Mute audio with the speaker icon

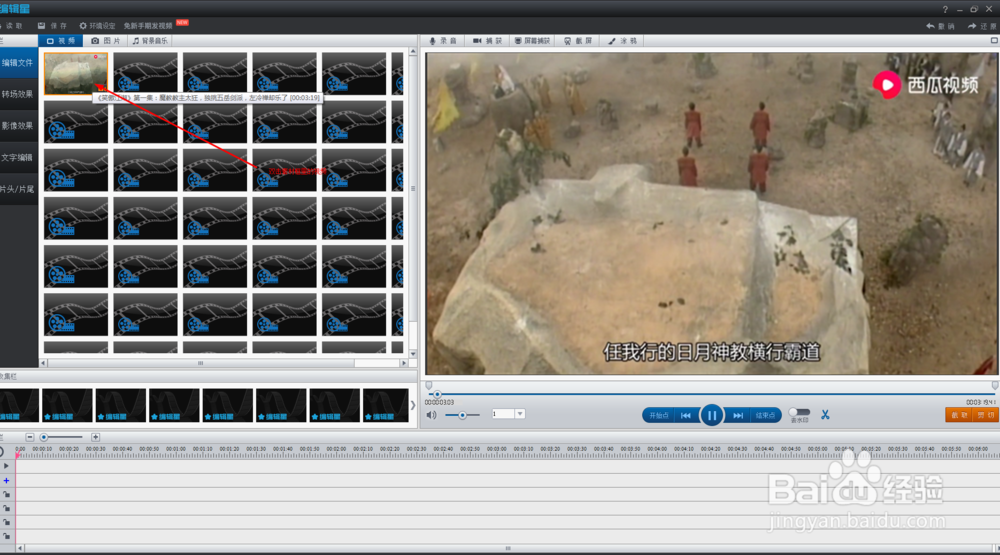point(432,415)
